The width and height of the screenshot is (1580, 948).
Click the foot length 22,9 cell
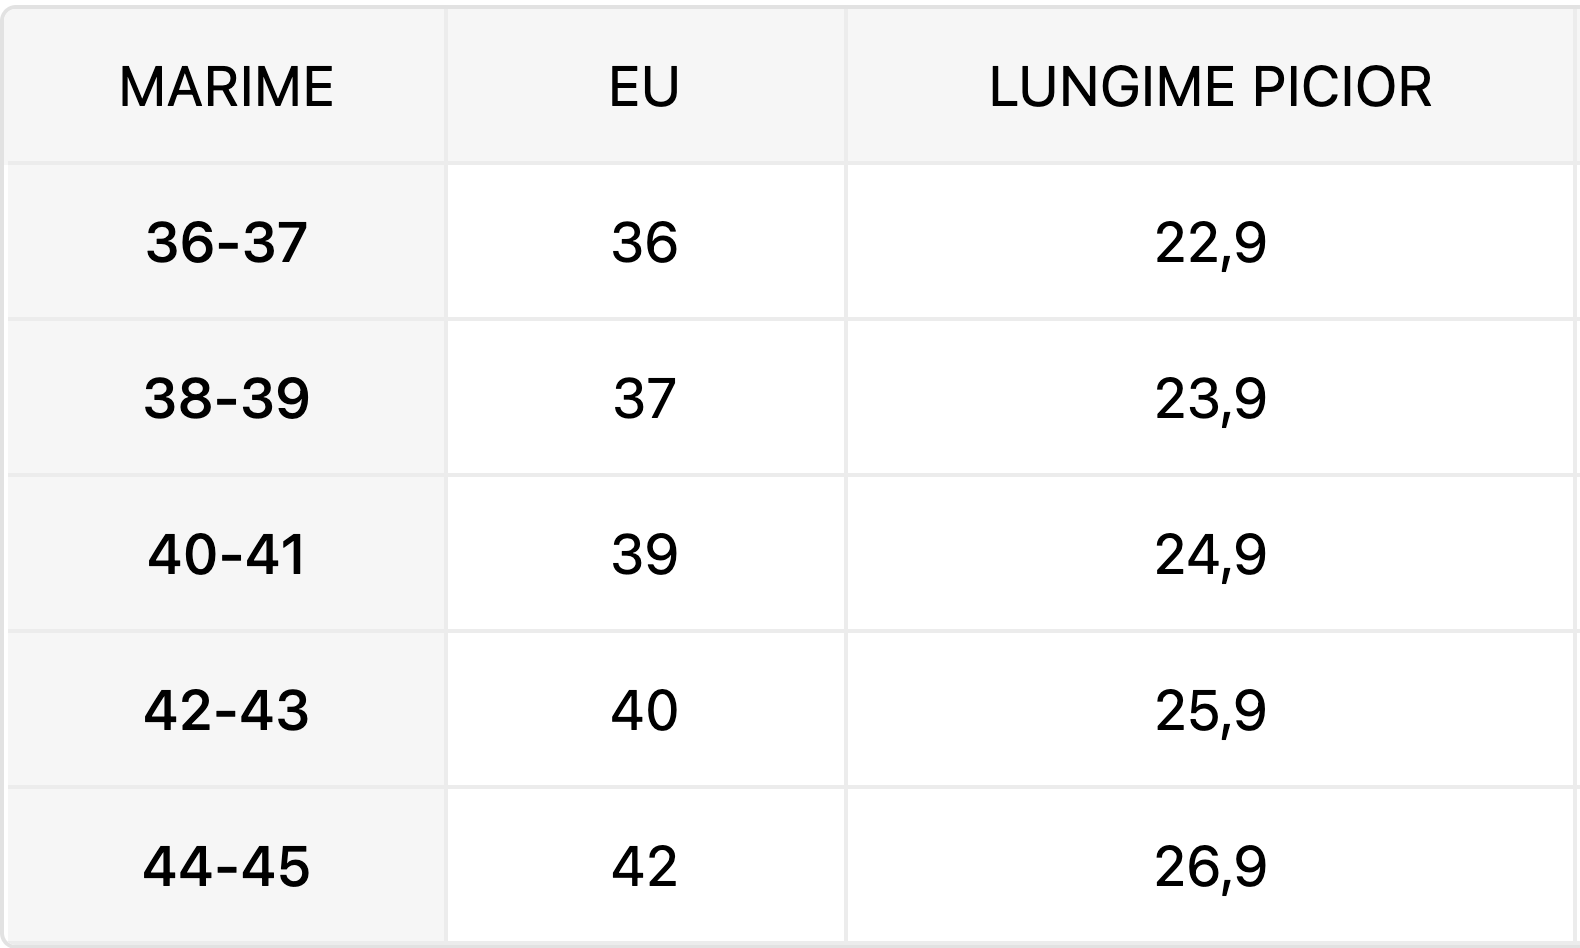1212,242
